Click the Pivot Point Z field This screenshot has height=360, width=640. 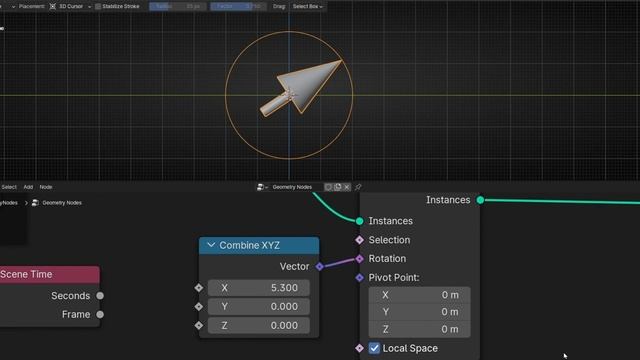tap(420, 329)
